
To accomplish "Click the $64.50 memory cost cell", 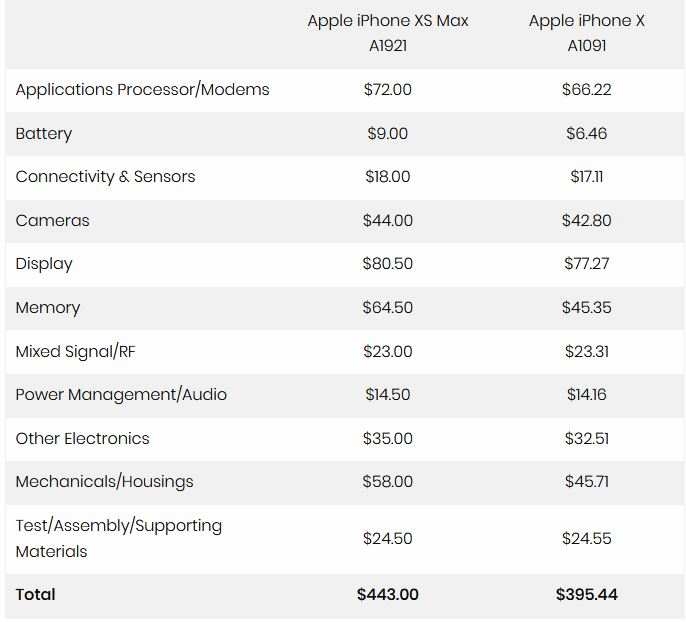I will [x=388, y=308].
